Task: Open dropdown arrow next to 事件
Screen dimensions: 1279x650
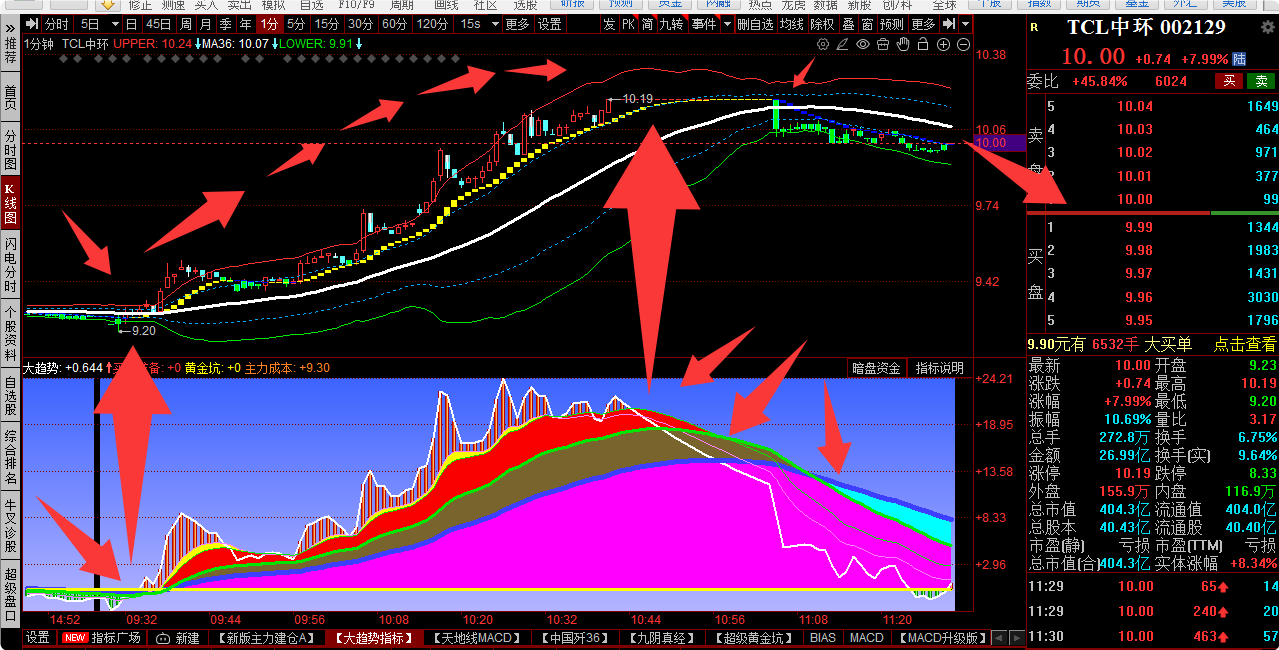Action: pyautogui.click(x=727, y=24)
